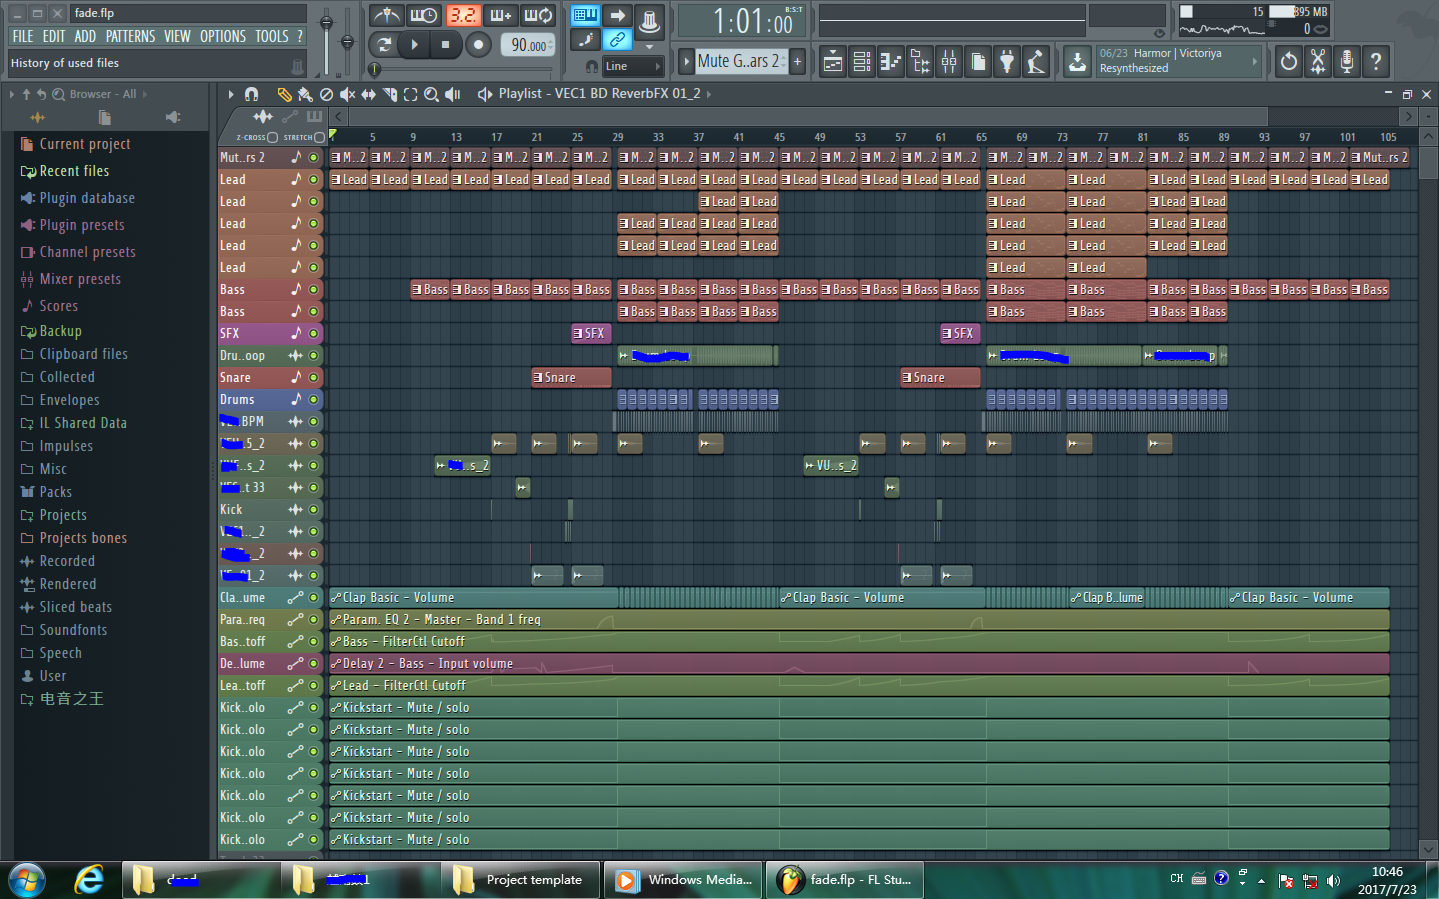The width and height of the screenshot is (1439, 899).
Task: Click the Record button in transport
Action: coord(478,45)
